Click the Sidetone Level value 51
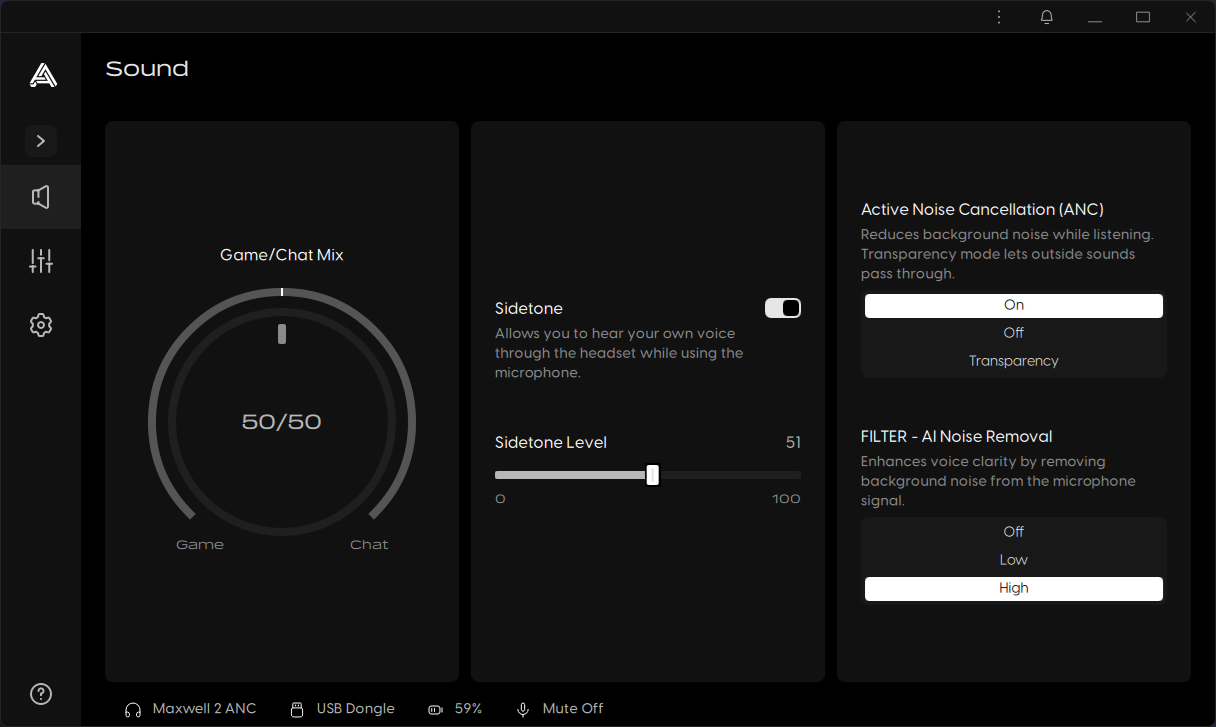 (x=793, y=442)
